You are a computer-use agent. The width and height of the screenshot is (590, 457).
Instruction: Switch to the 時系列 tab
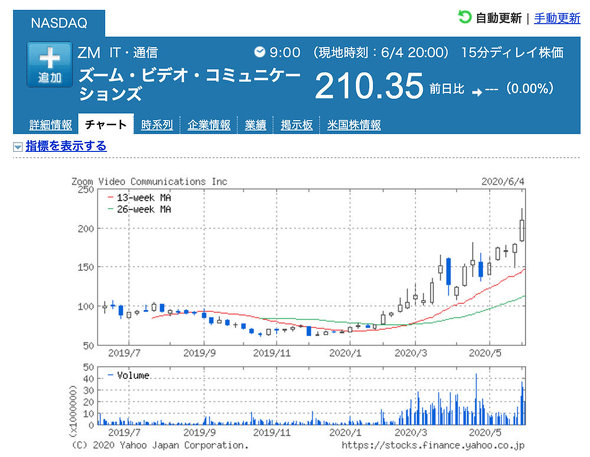click(157, 125)
